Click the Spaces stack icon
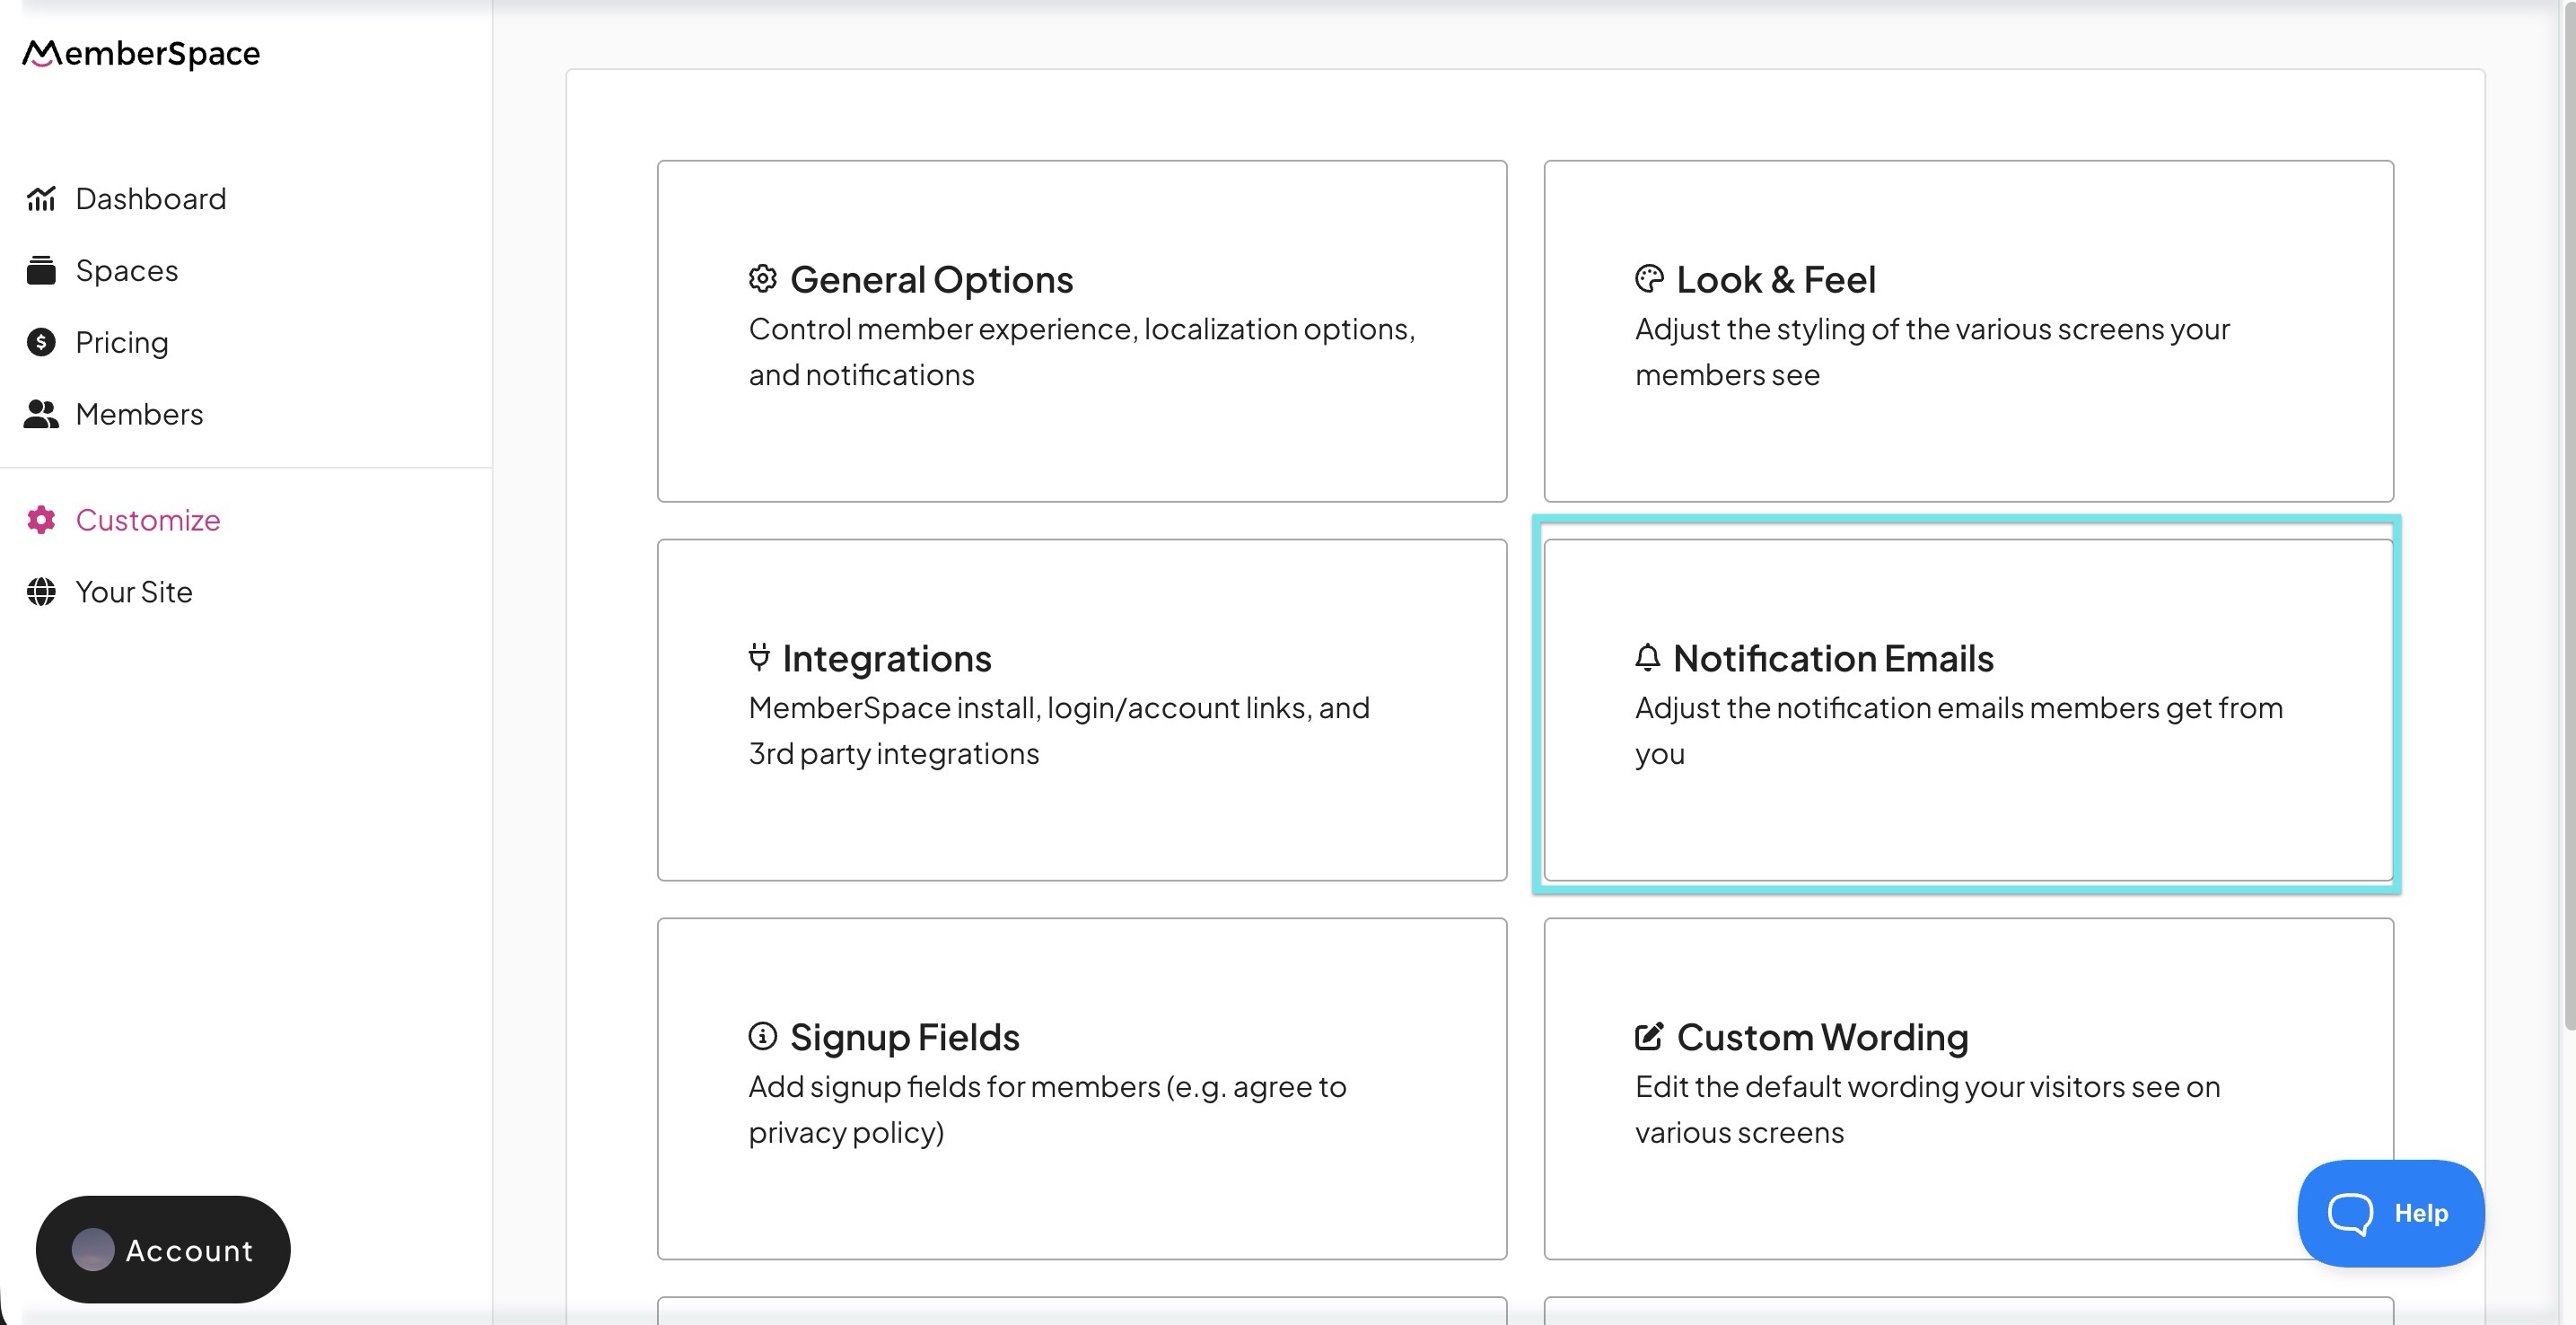The height and width of the screenshot is (1325, 2576). pyautogui.click(x=41, y=270)
